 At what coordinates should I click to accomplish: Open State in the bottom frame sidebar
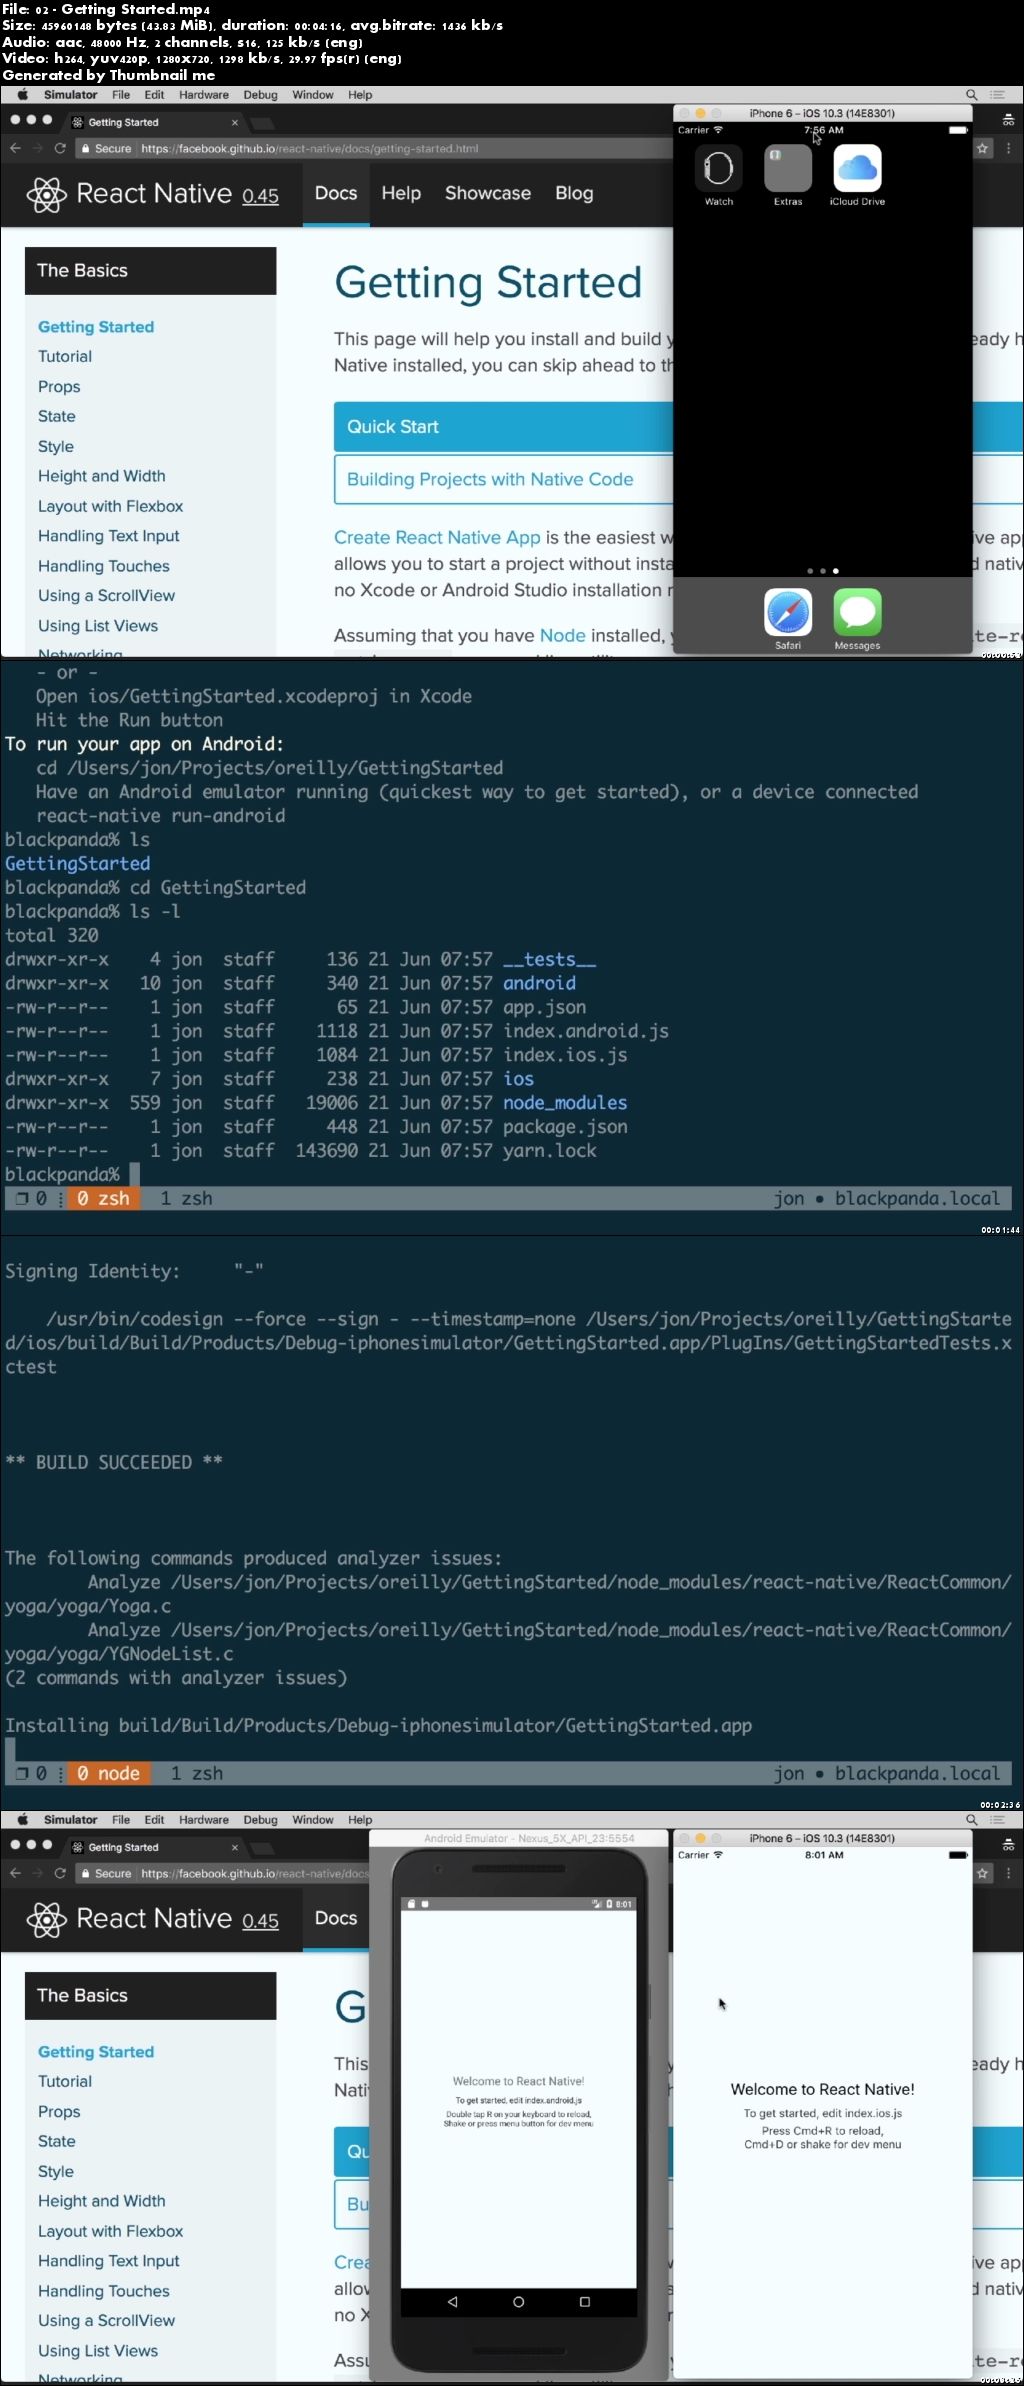tap(57, 2141)
